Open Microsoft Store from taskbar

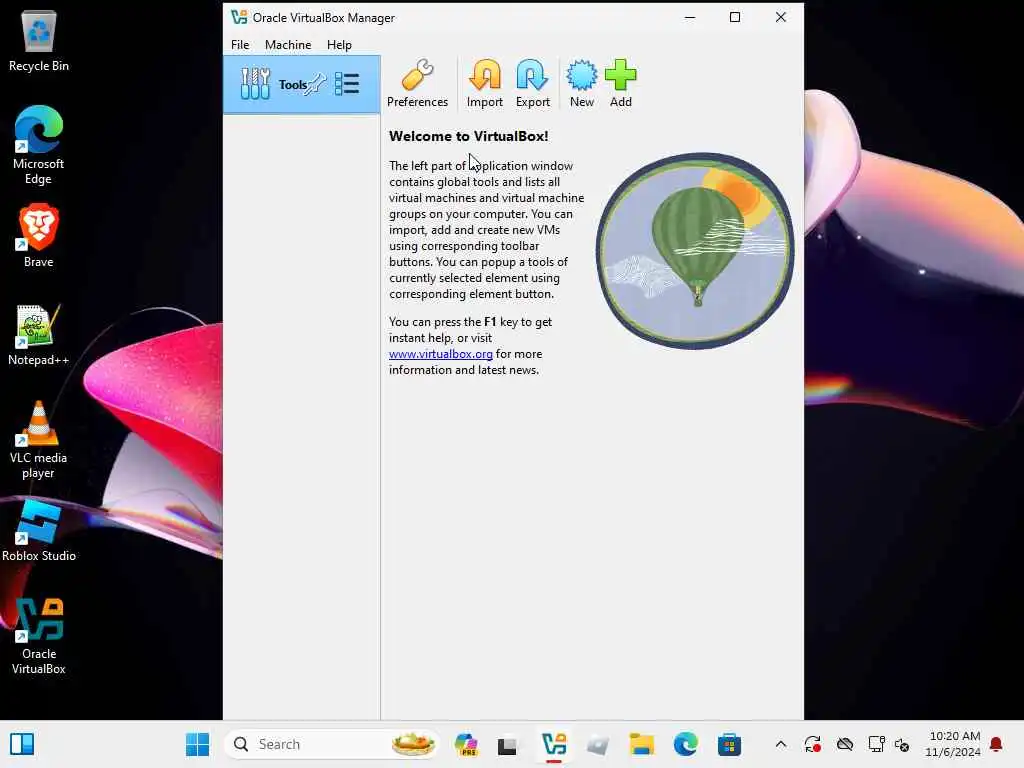click(729, 744)
